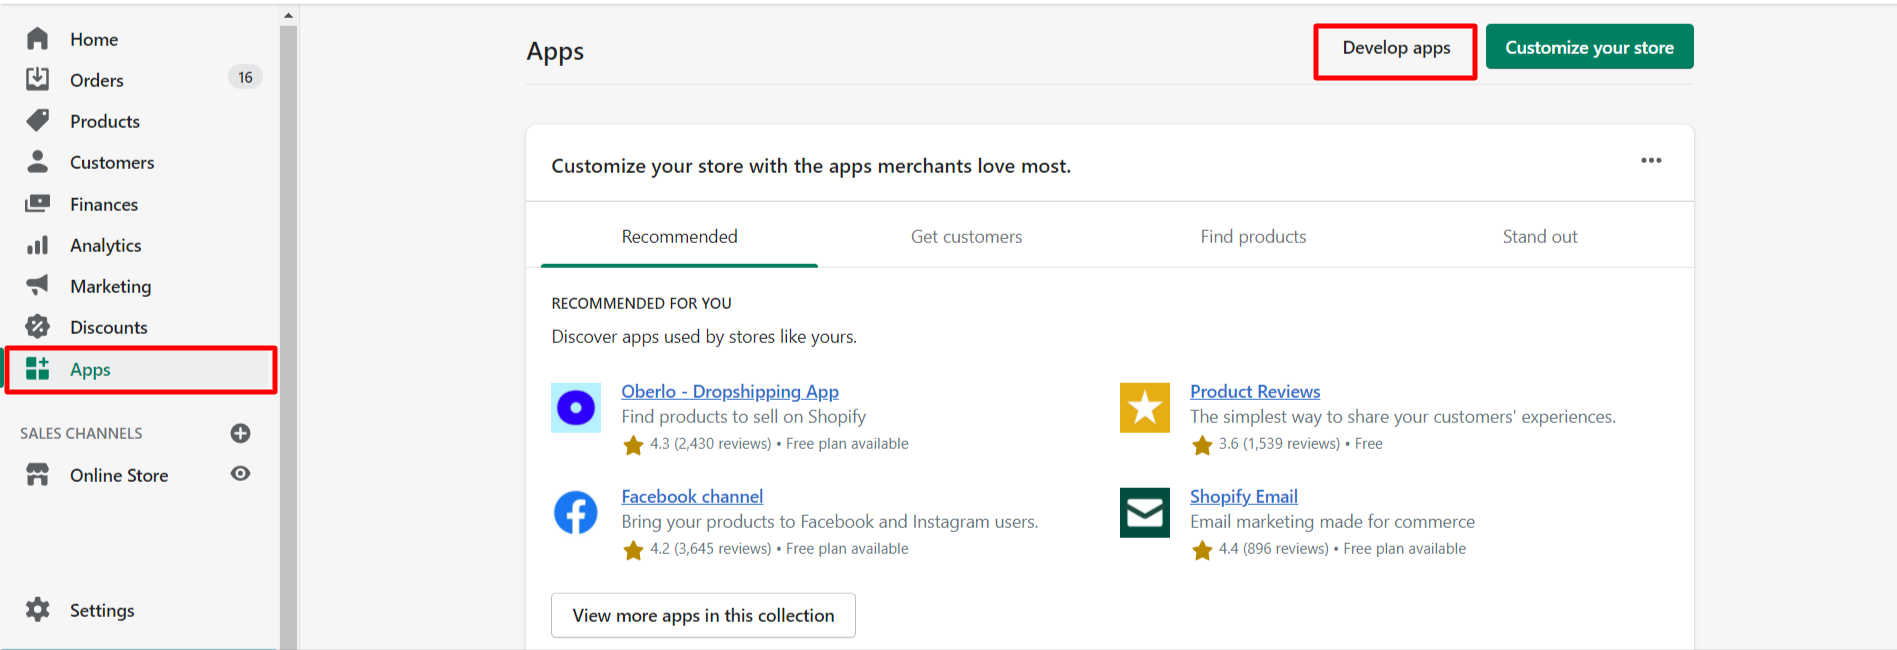
Task: Click the Online Store storefront icon
Action: pyautogui.click(x=38, y=475)
